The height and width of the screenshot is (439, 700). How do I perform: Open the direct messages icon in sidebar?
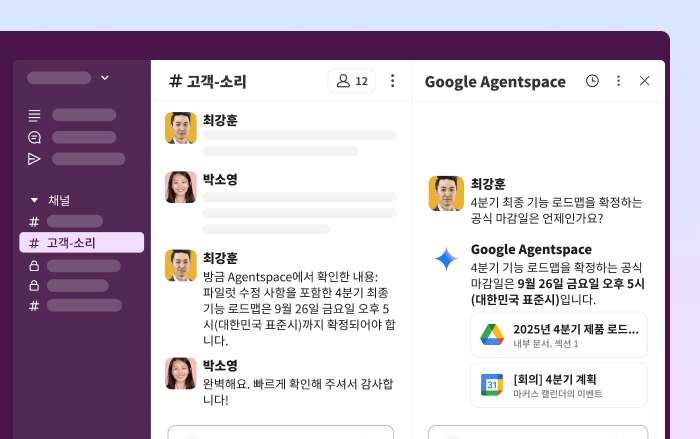point(35,137)
